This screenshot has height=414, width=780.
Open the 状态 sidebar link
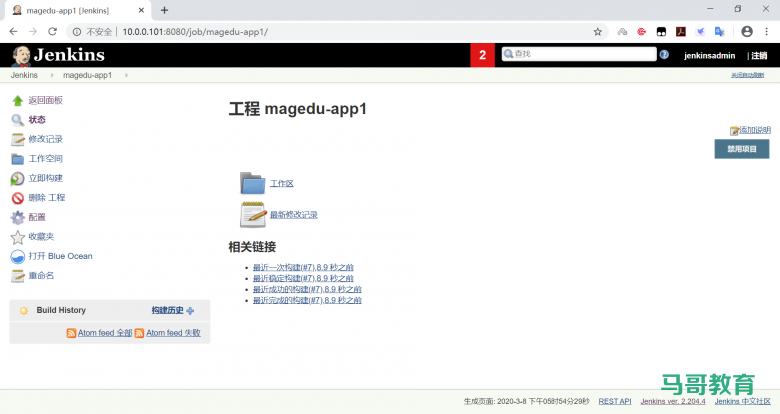37,120
